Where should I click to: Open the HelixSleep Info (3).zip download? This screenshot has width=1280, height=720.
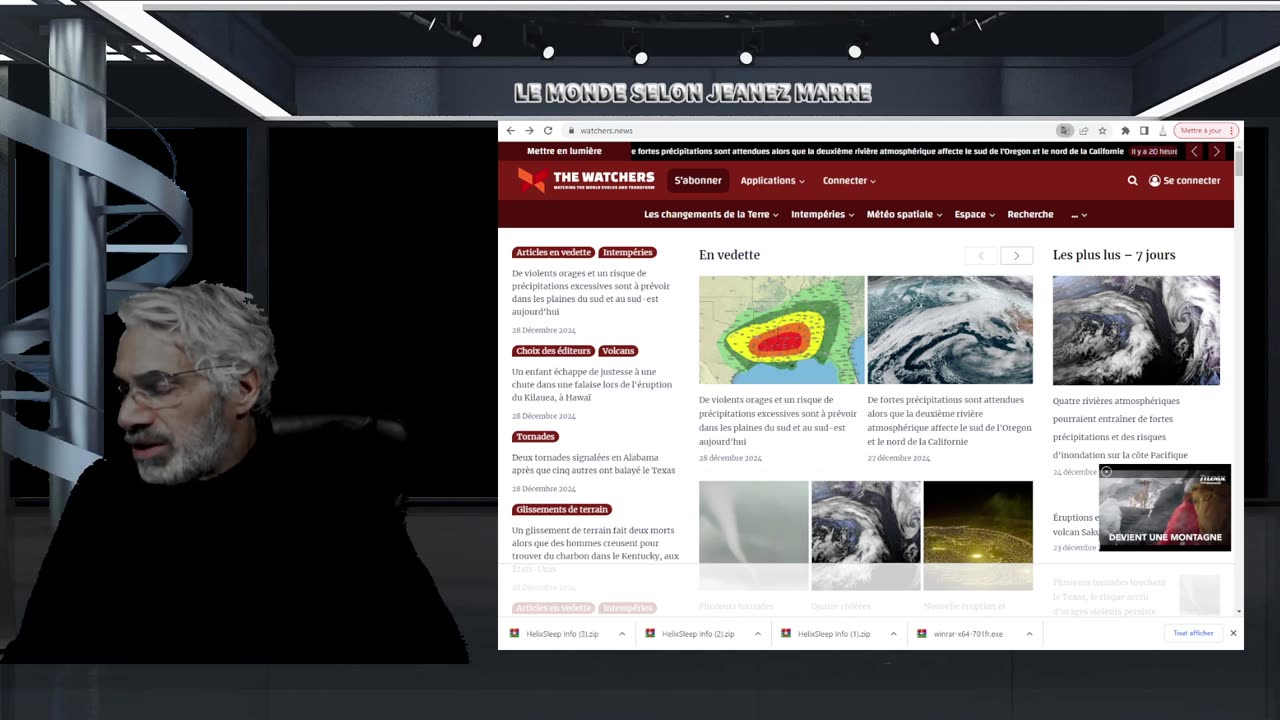562,634
